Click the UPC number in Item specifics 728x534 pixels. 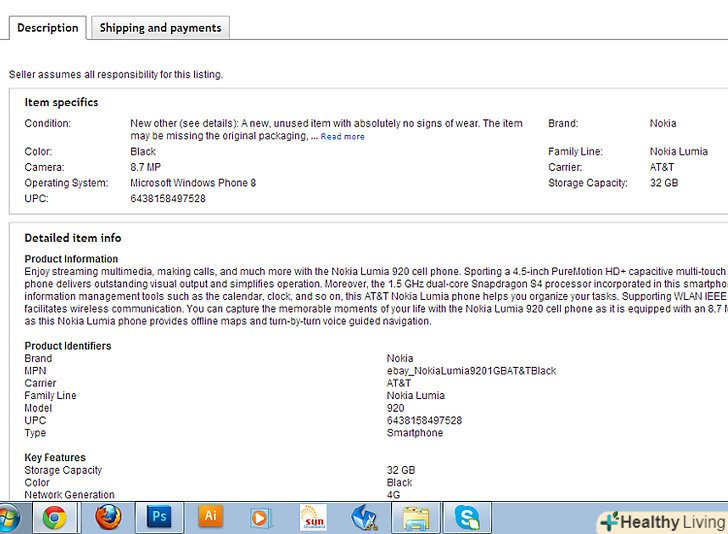168,198
